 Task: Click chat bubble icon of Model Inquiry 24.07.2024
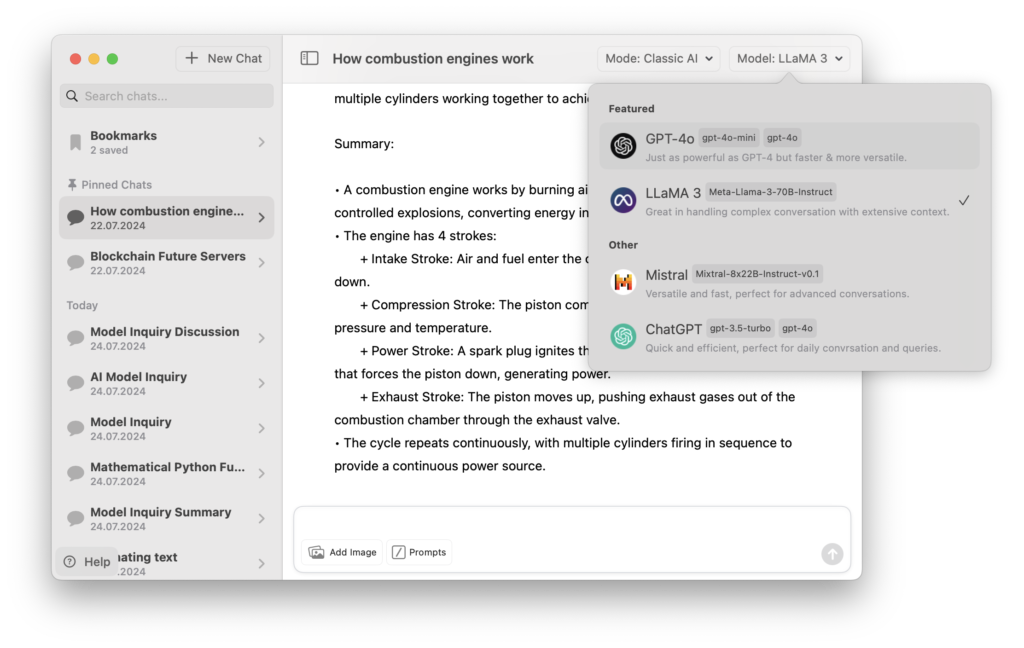(x=75, y=429)
